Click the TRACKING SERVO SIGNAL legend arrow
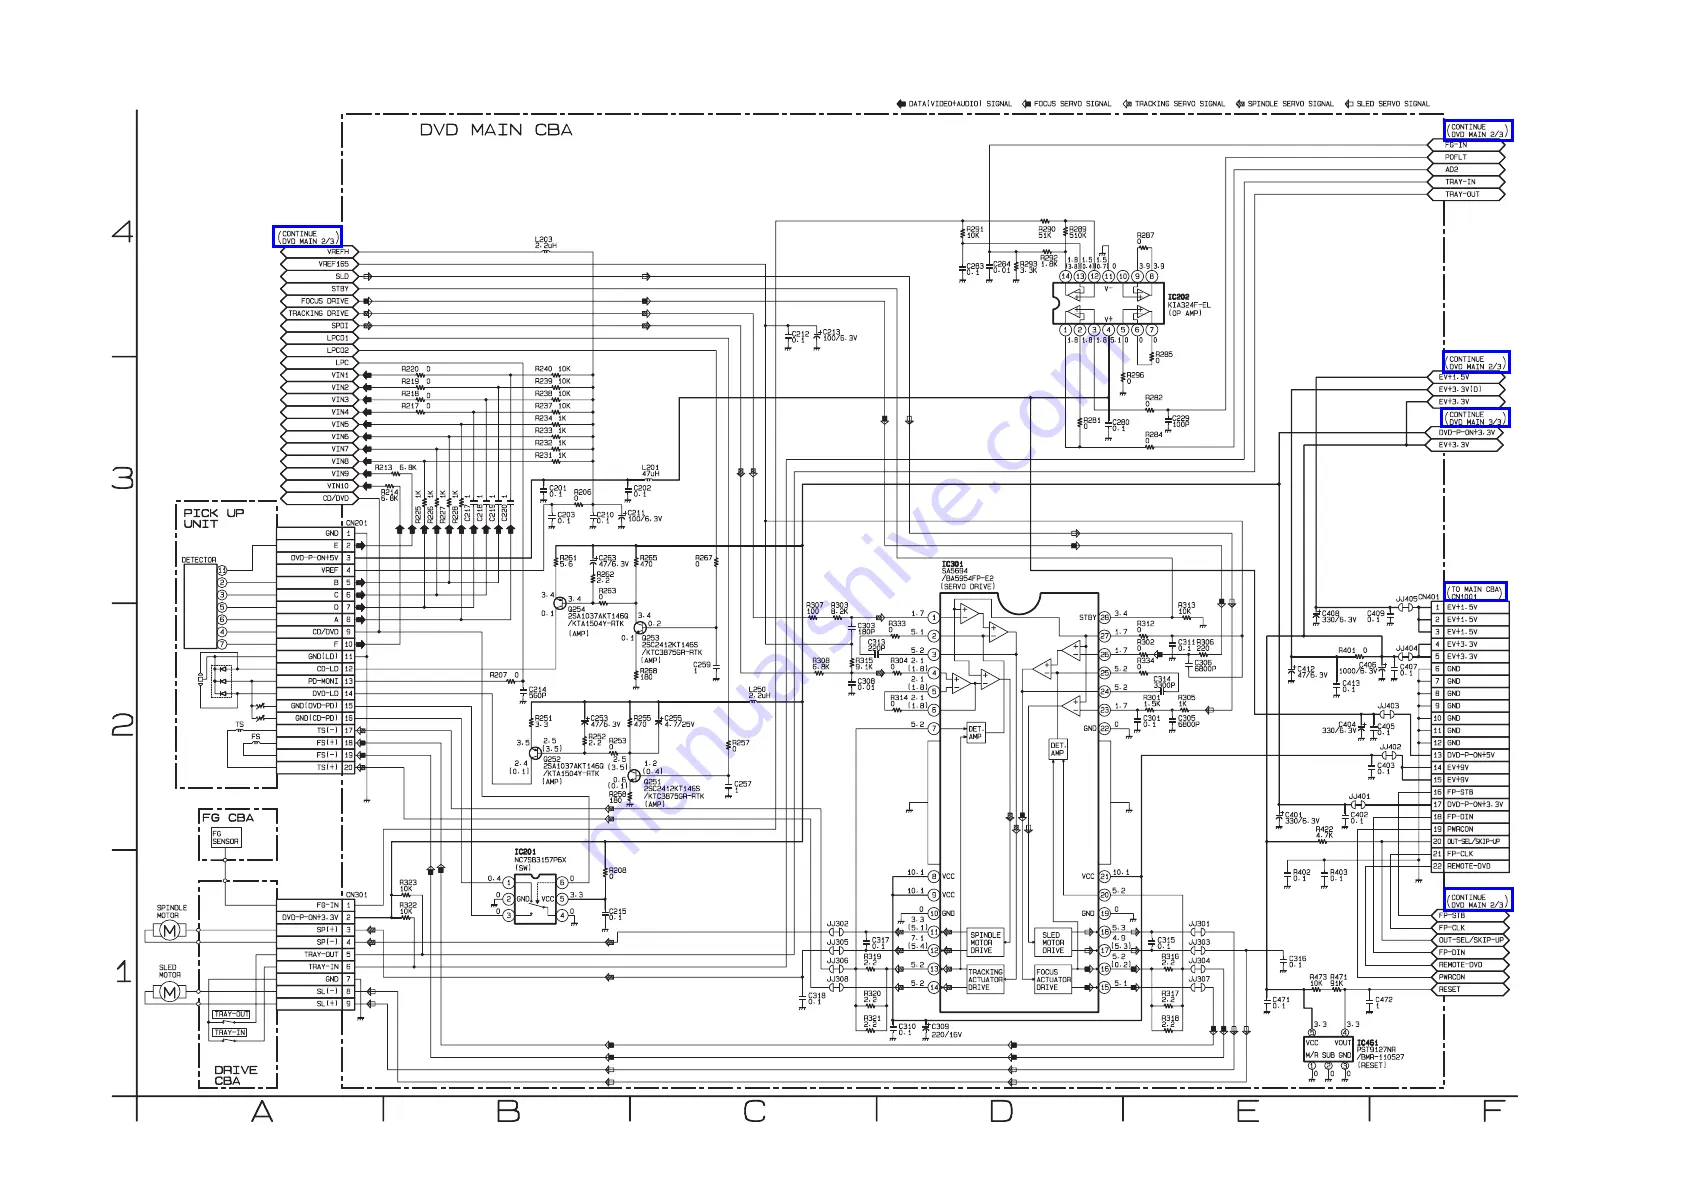1701x1191 pixels. click(1127, 104)
